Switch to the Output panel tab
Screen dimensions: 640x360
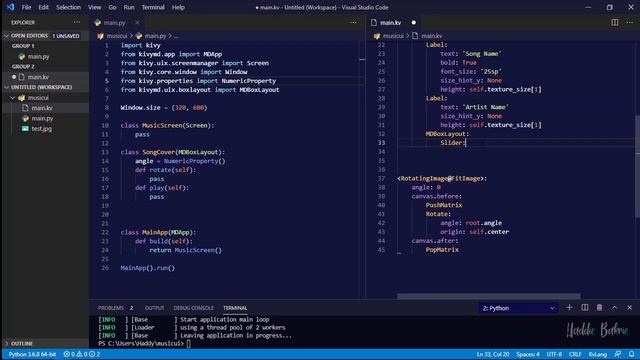pyautogui.click(x=154, y=308)
